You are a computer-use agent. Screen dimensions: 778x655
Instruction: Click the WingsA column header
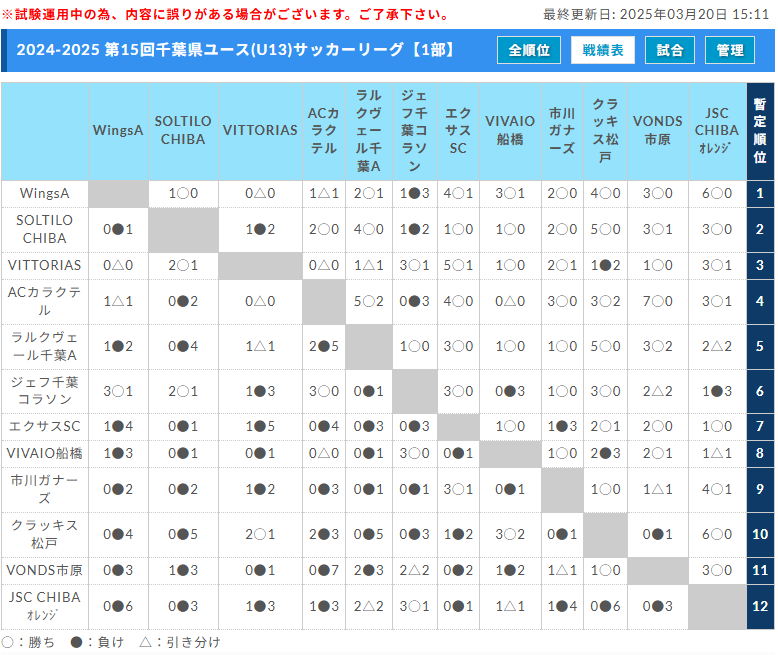click(118, 131)
